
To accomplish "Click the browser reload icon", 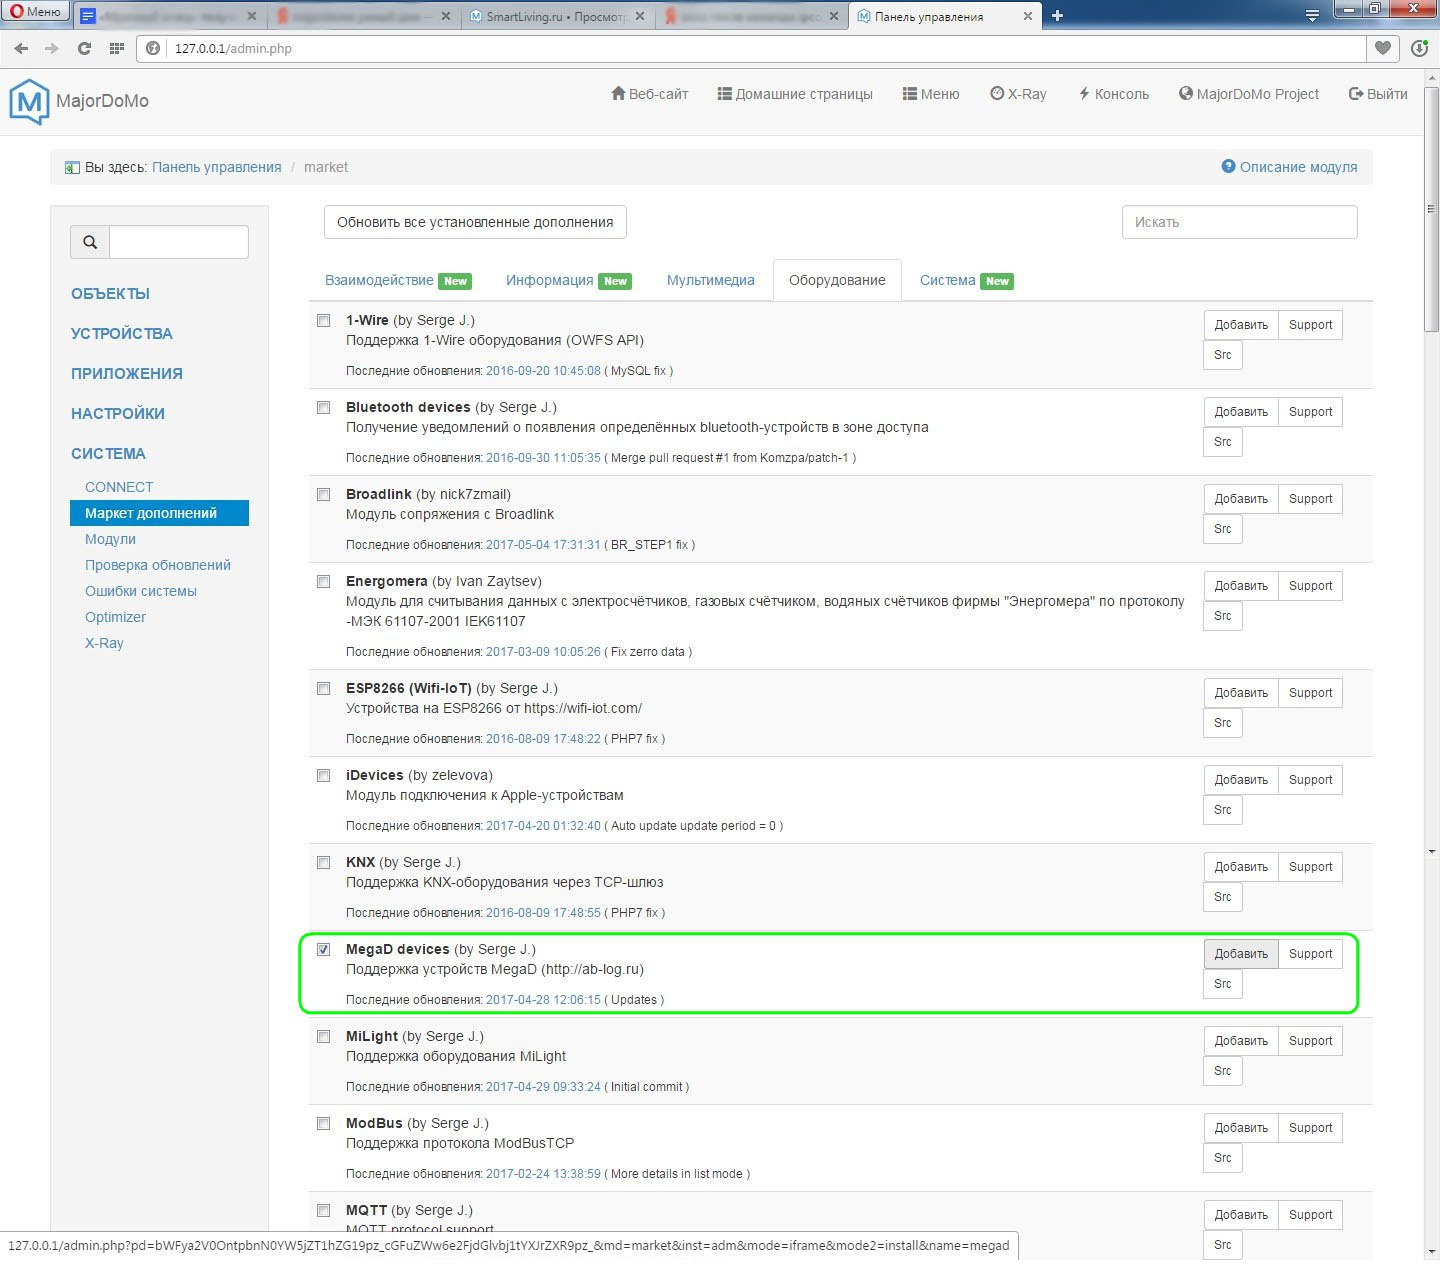I will [84, 48].
